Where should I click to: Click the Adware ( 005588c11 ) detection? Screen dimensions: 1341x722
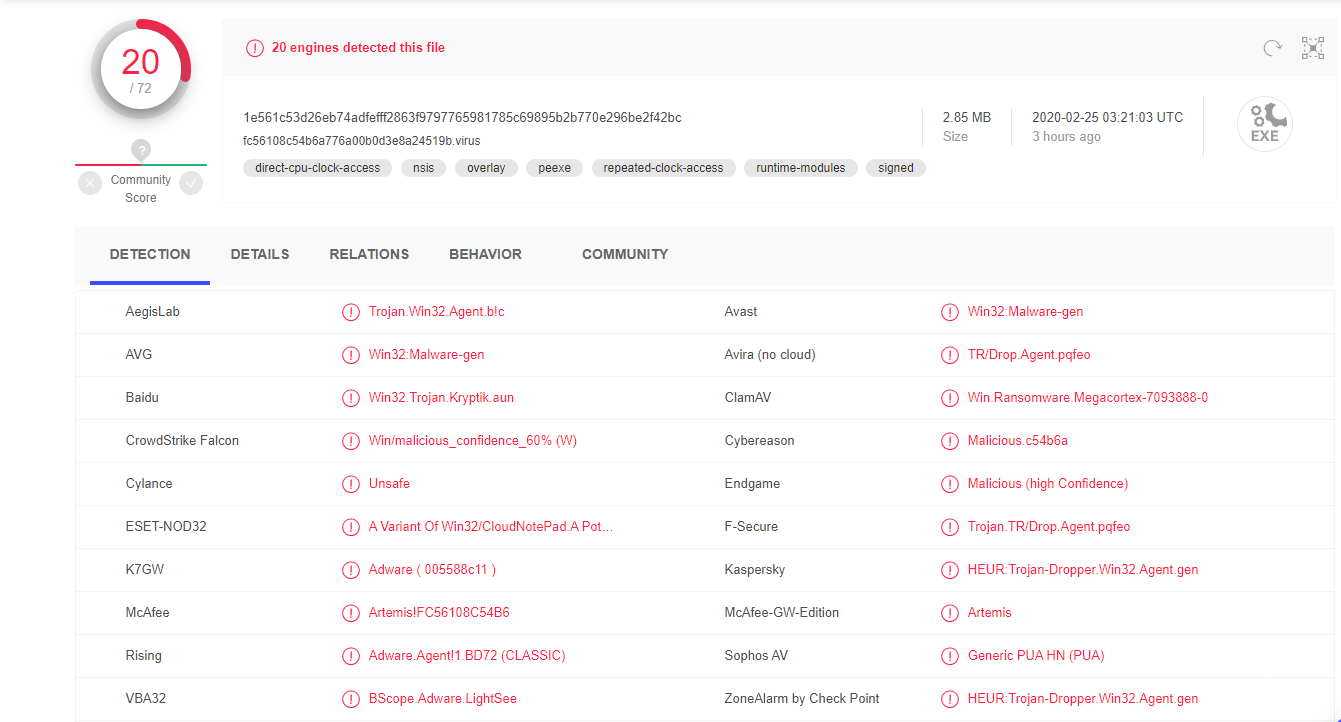(x=433, y=570)
